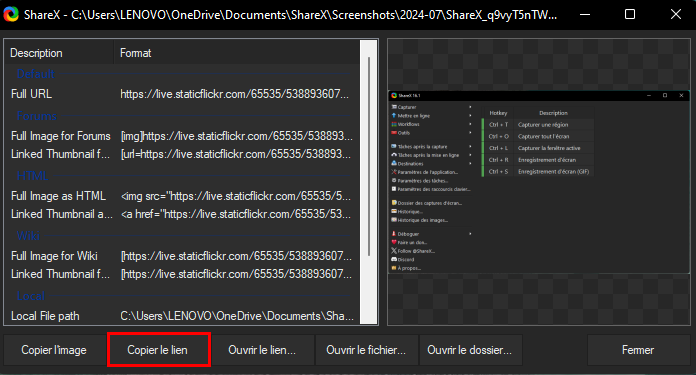Open the folder via Ouvrir le dossier...
696x375 pixels.
tap(470, 350)
